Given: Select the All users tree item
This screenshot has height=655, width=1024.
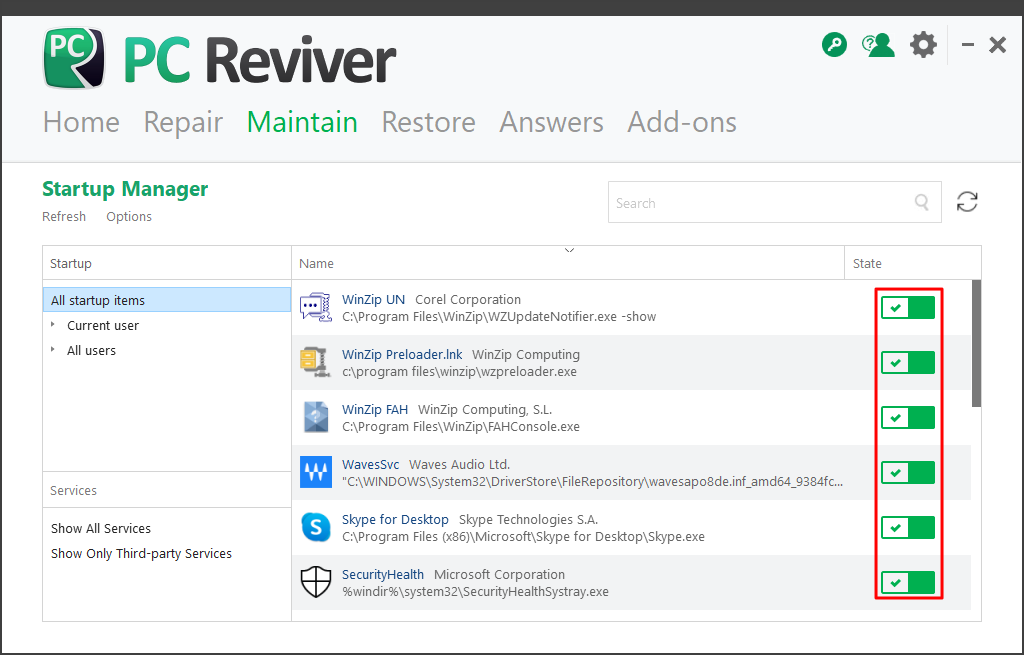Looking at the screenshot, I should coord(91,350).
